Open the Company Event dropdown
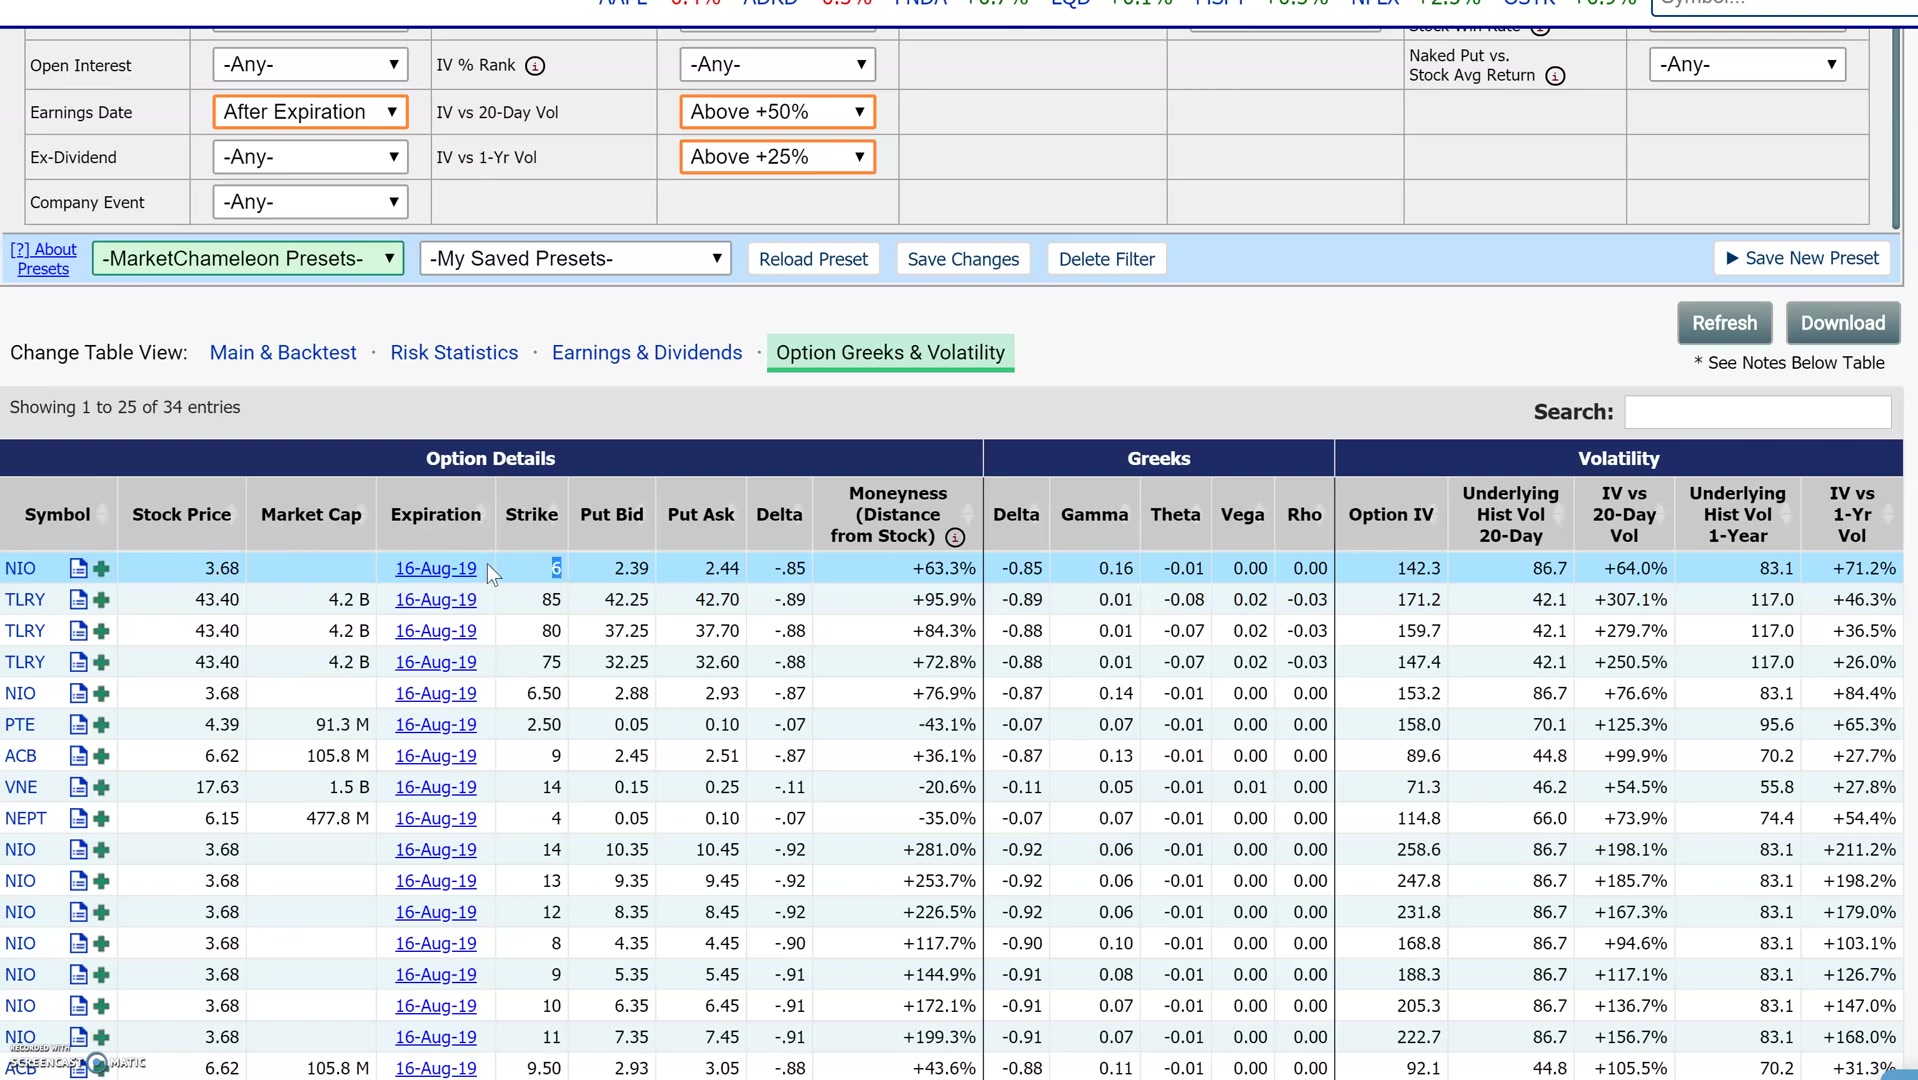This screenshot has height=1080, width=1918. tap(310, 202)
